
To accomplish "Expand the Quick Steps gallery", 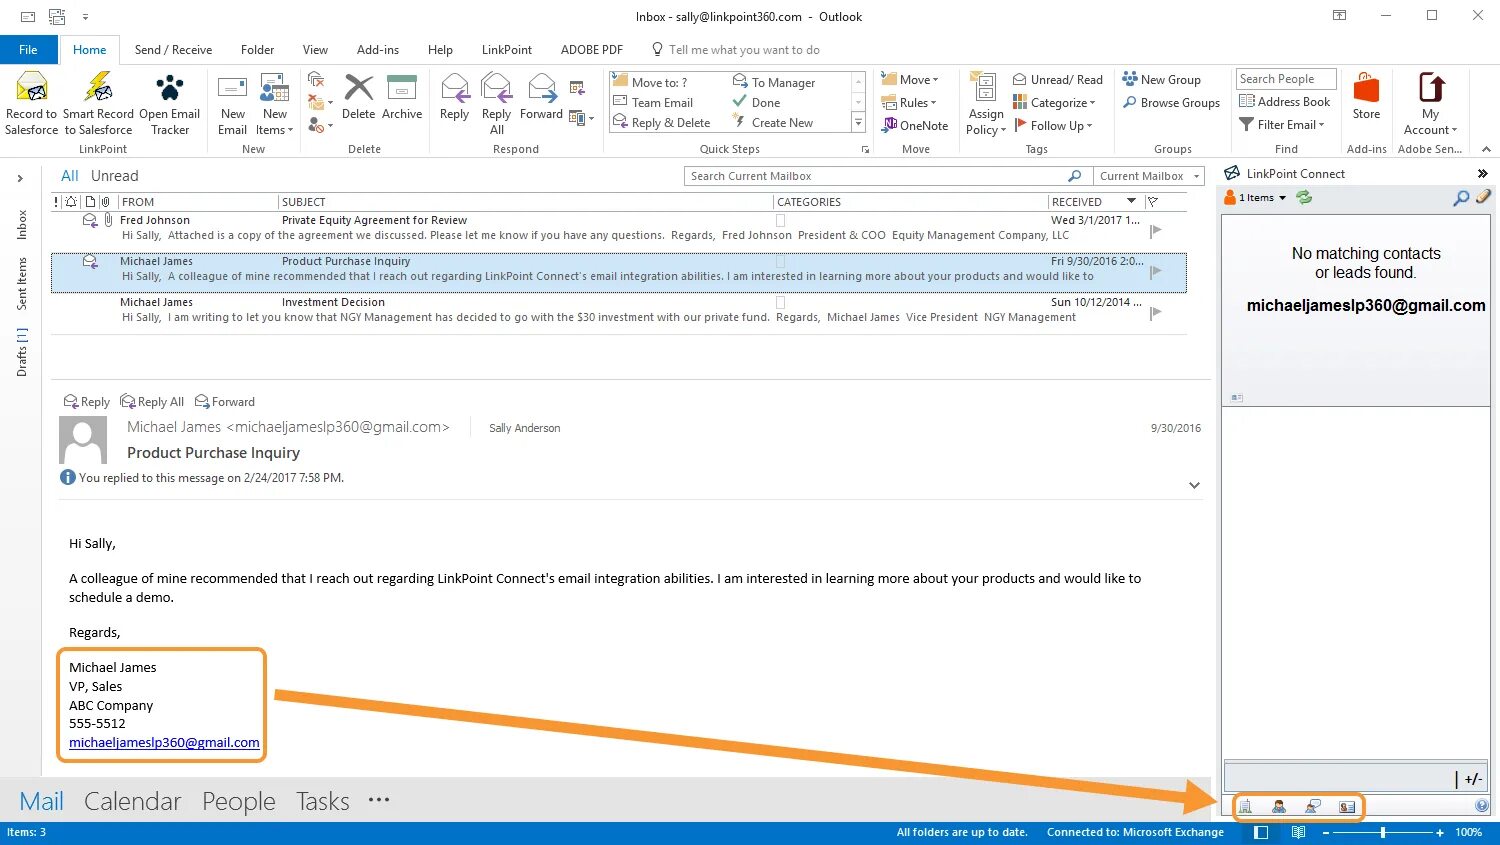I will (x=858, y=122).
